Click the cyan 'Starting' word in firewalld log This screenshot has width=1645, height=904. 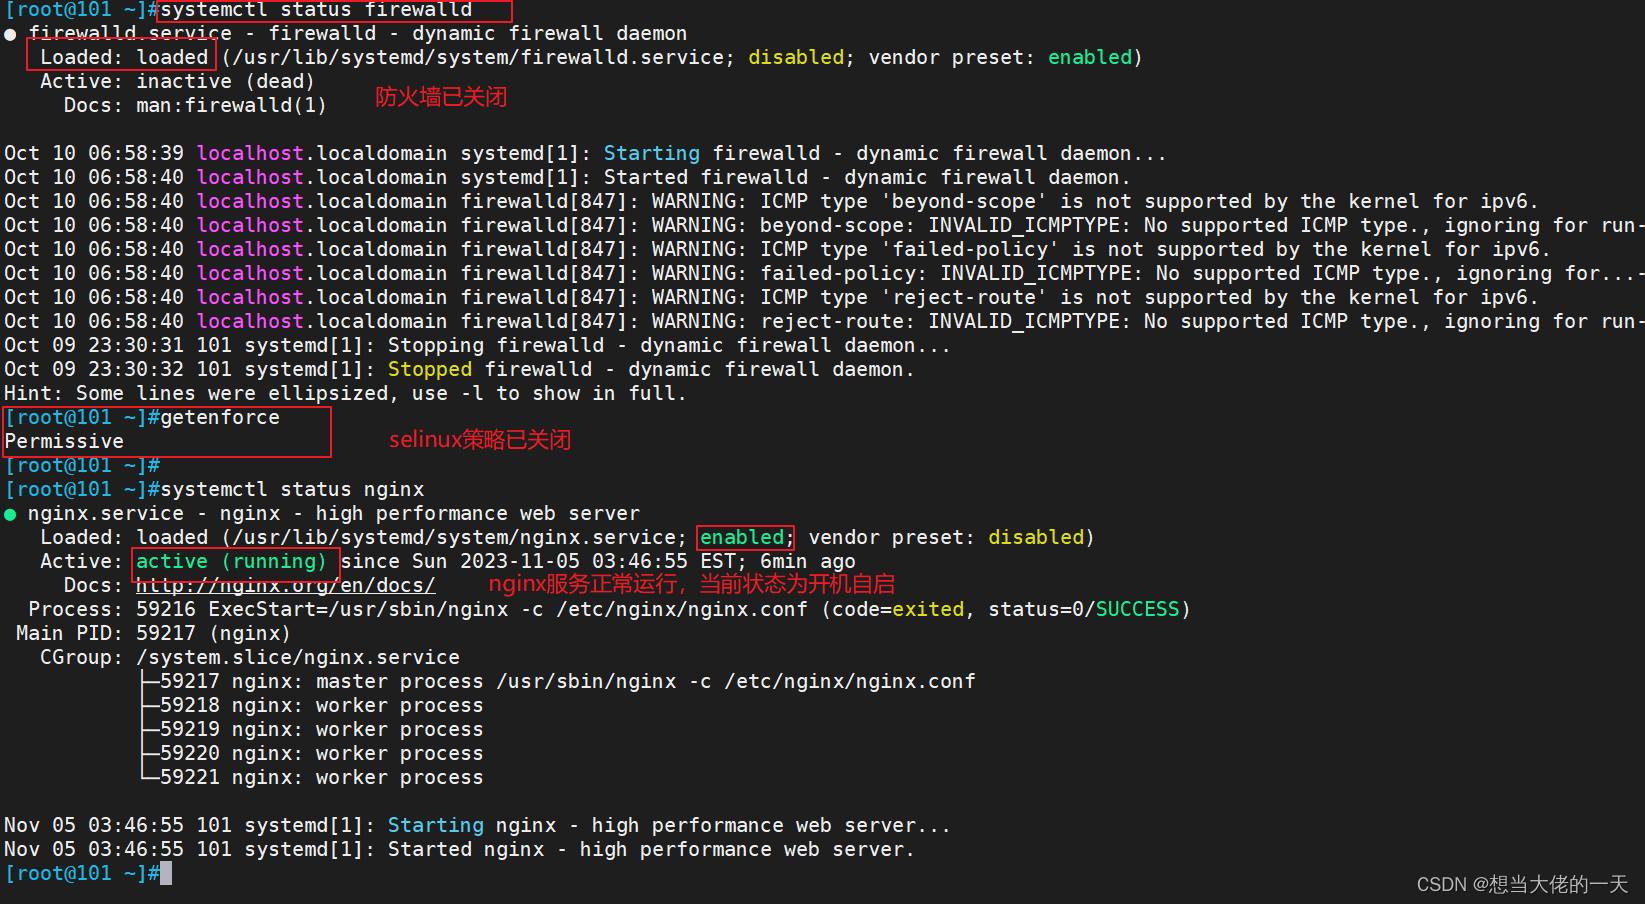point(652,153)
